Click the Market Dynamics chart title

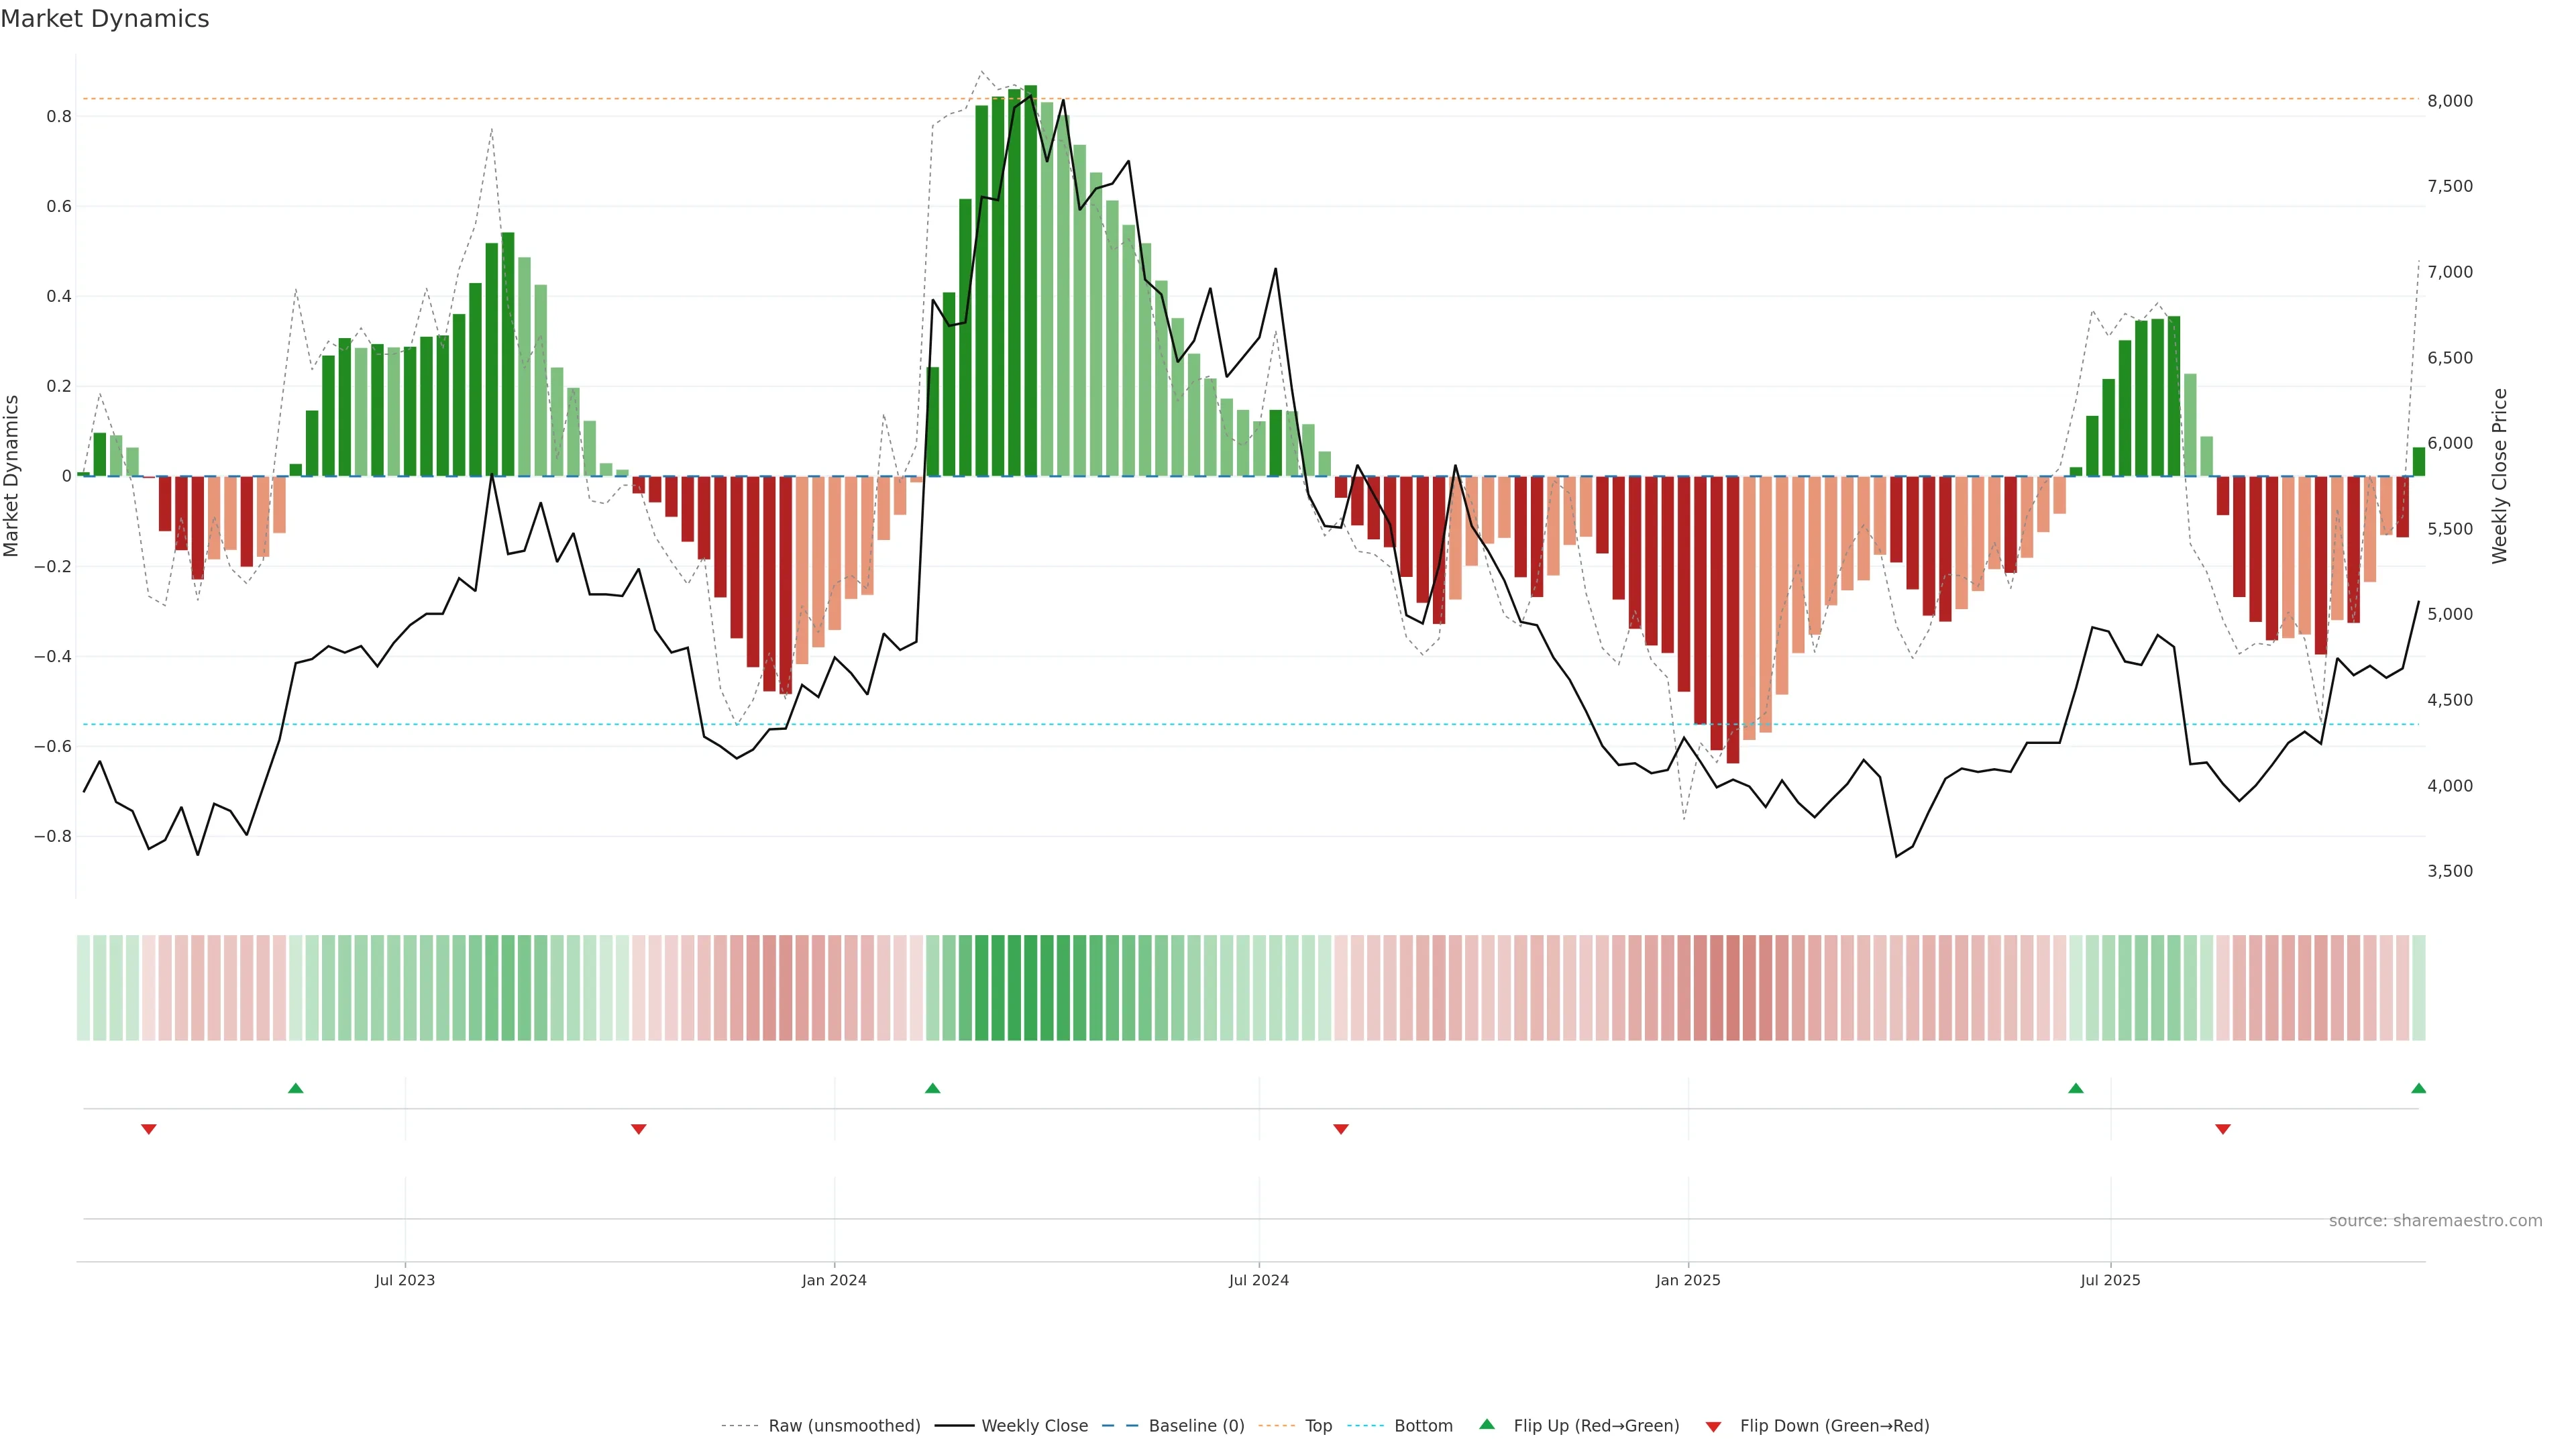pos(105,19)
